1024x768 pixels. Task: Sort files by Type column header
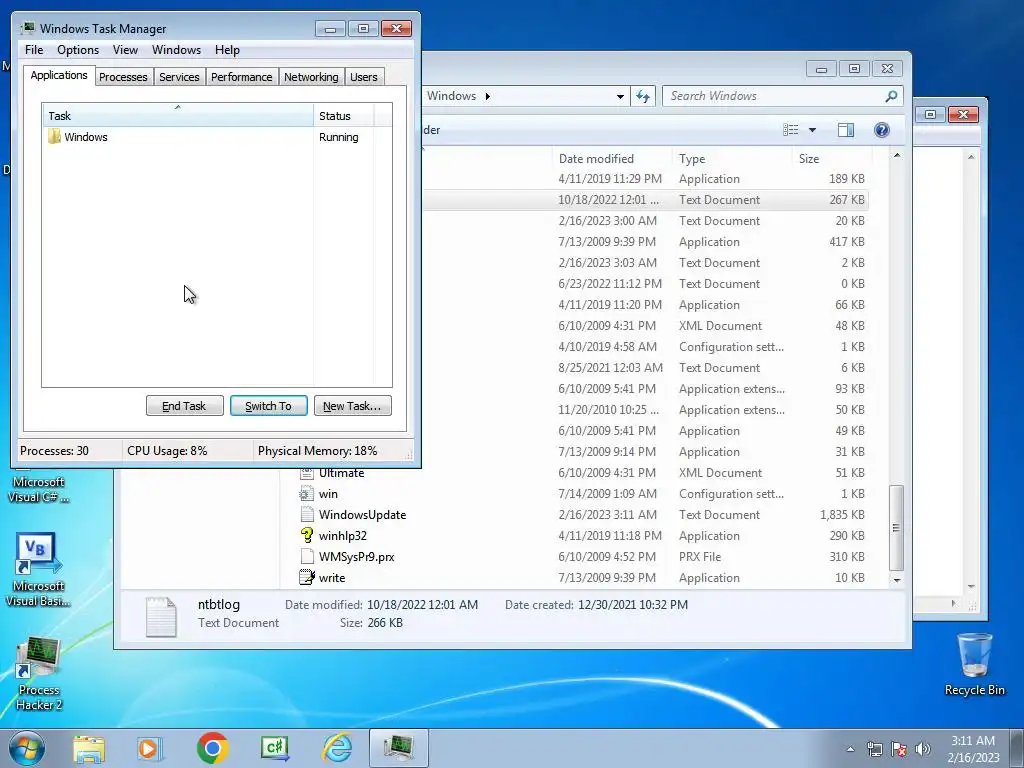pyautogui.click(x=731, y=159)
